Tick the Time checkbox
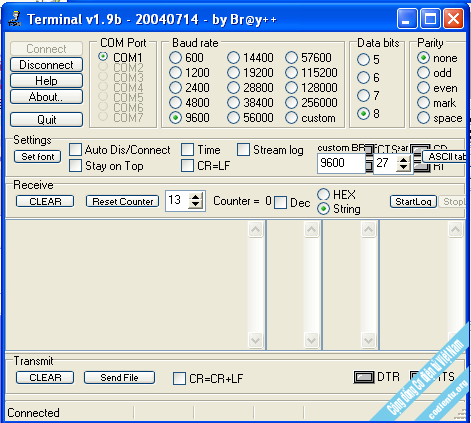The image size is (471, 423). click(x=187, y=150)
